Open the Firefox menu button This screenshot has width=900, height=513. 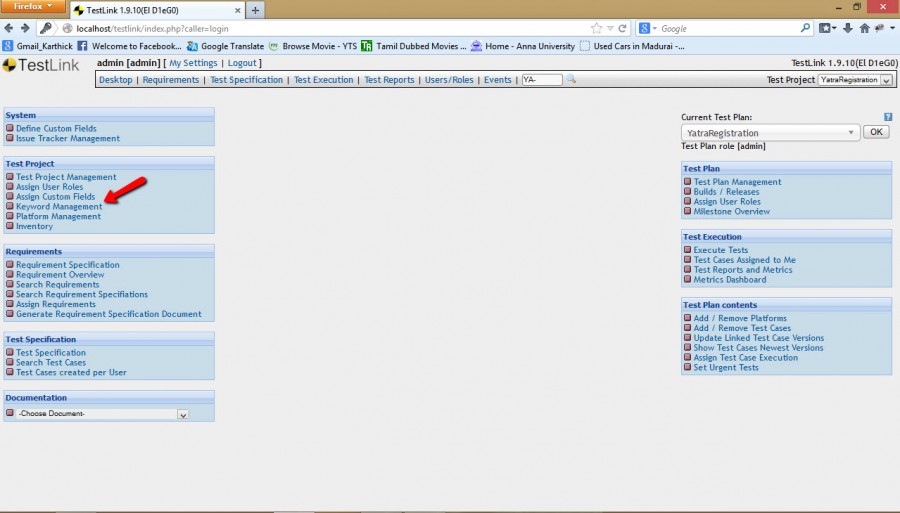pyautogui.click(x=33, y=6)
